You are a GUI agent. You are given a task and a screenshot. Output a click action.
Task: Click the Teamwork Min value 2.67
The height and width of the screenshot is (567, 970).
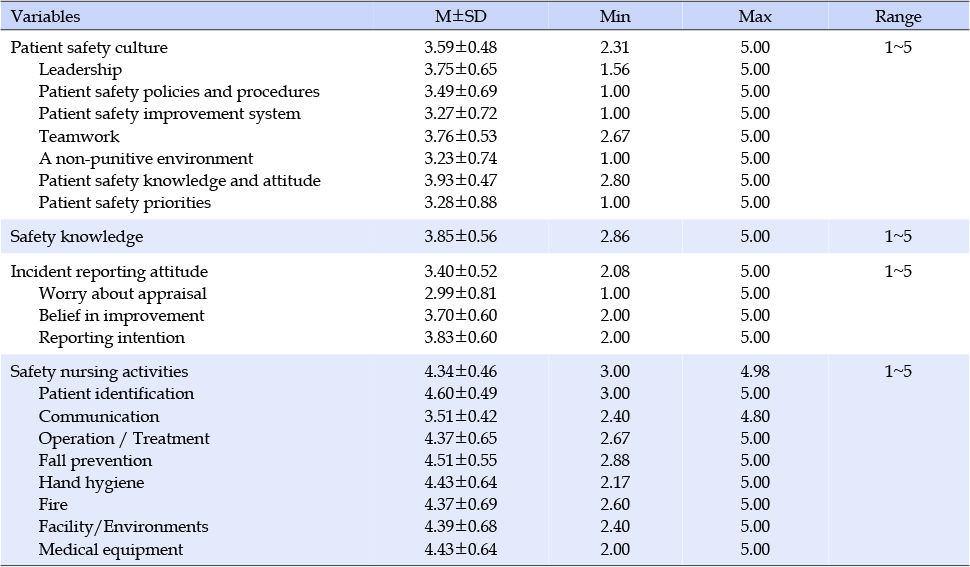(615, 136)
